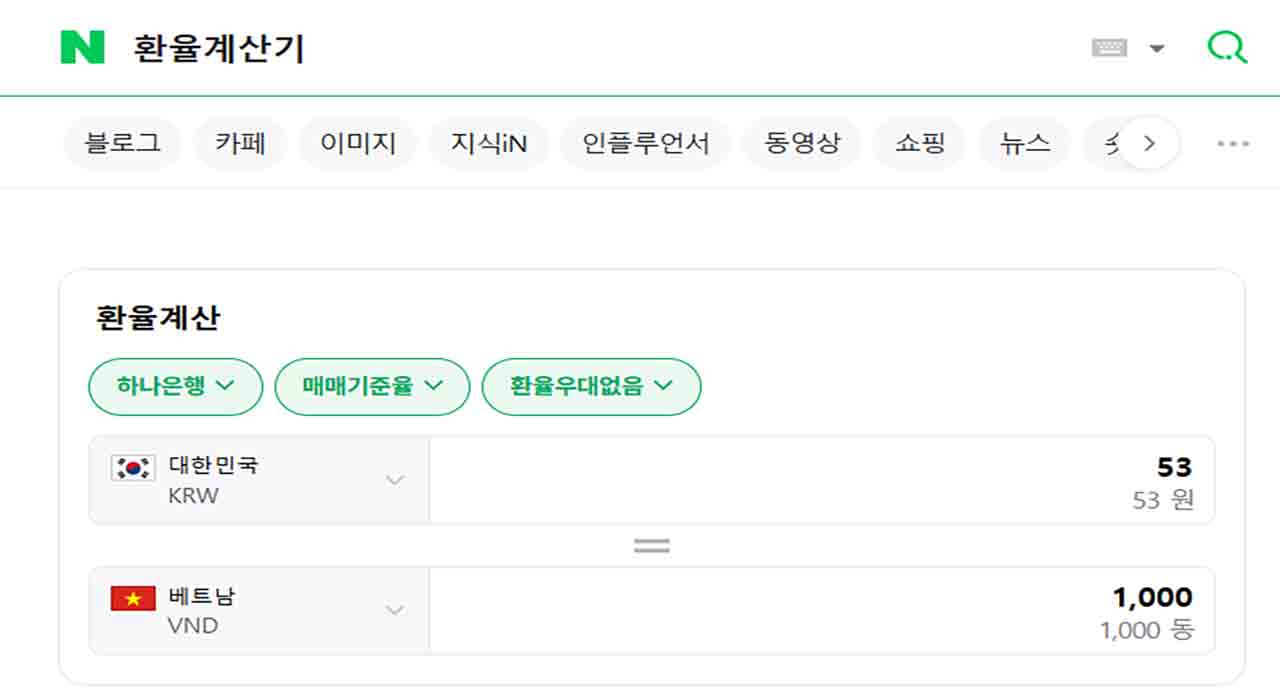The image size is (1280, 698).
Task: Open the 하나은행 bank selector
Action: [175, 387]
